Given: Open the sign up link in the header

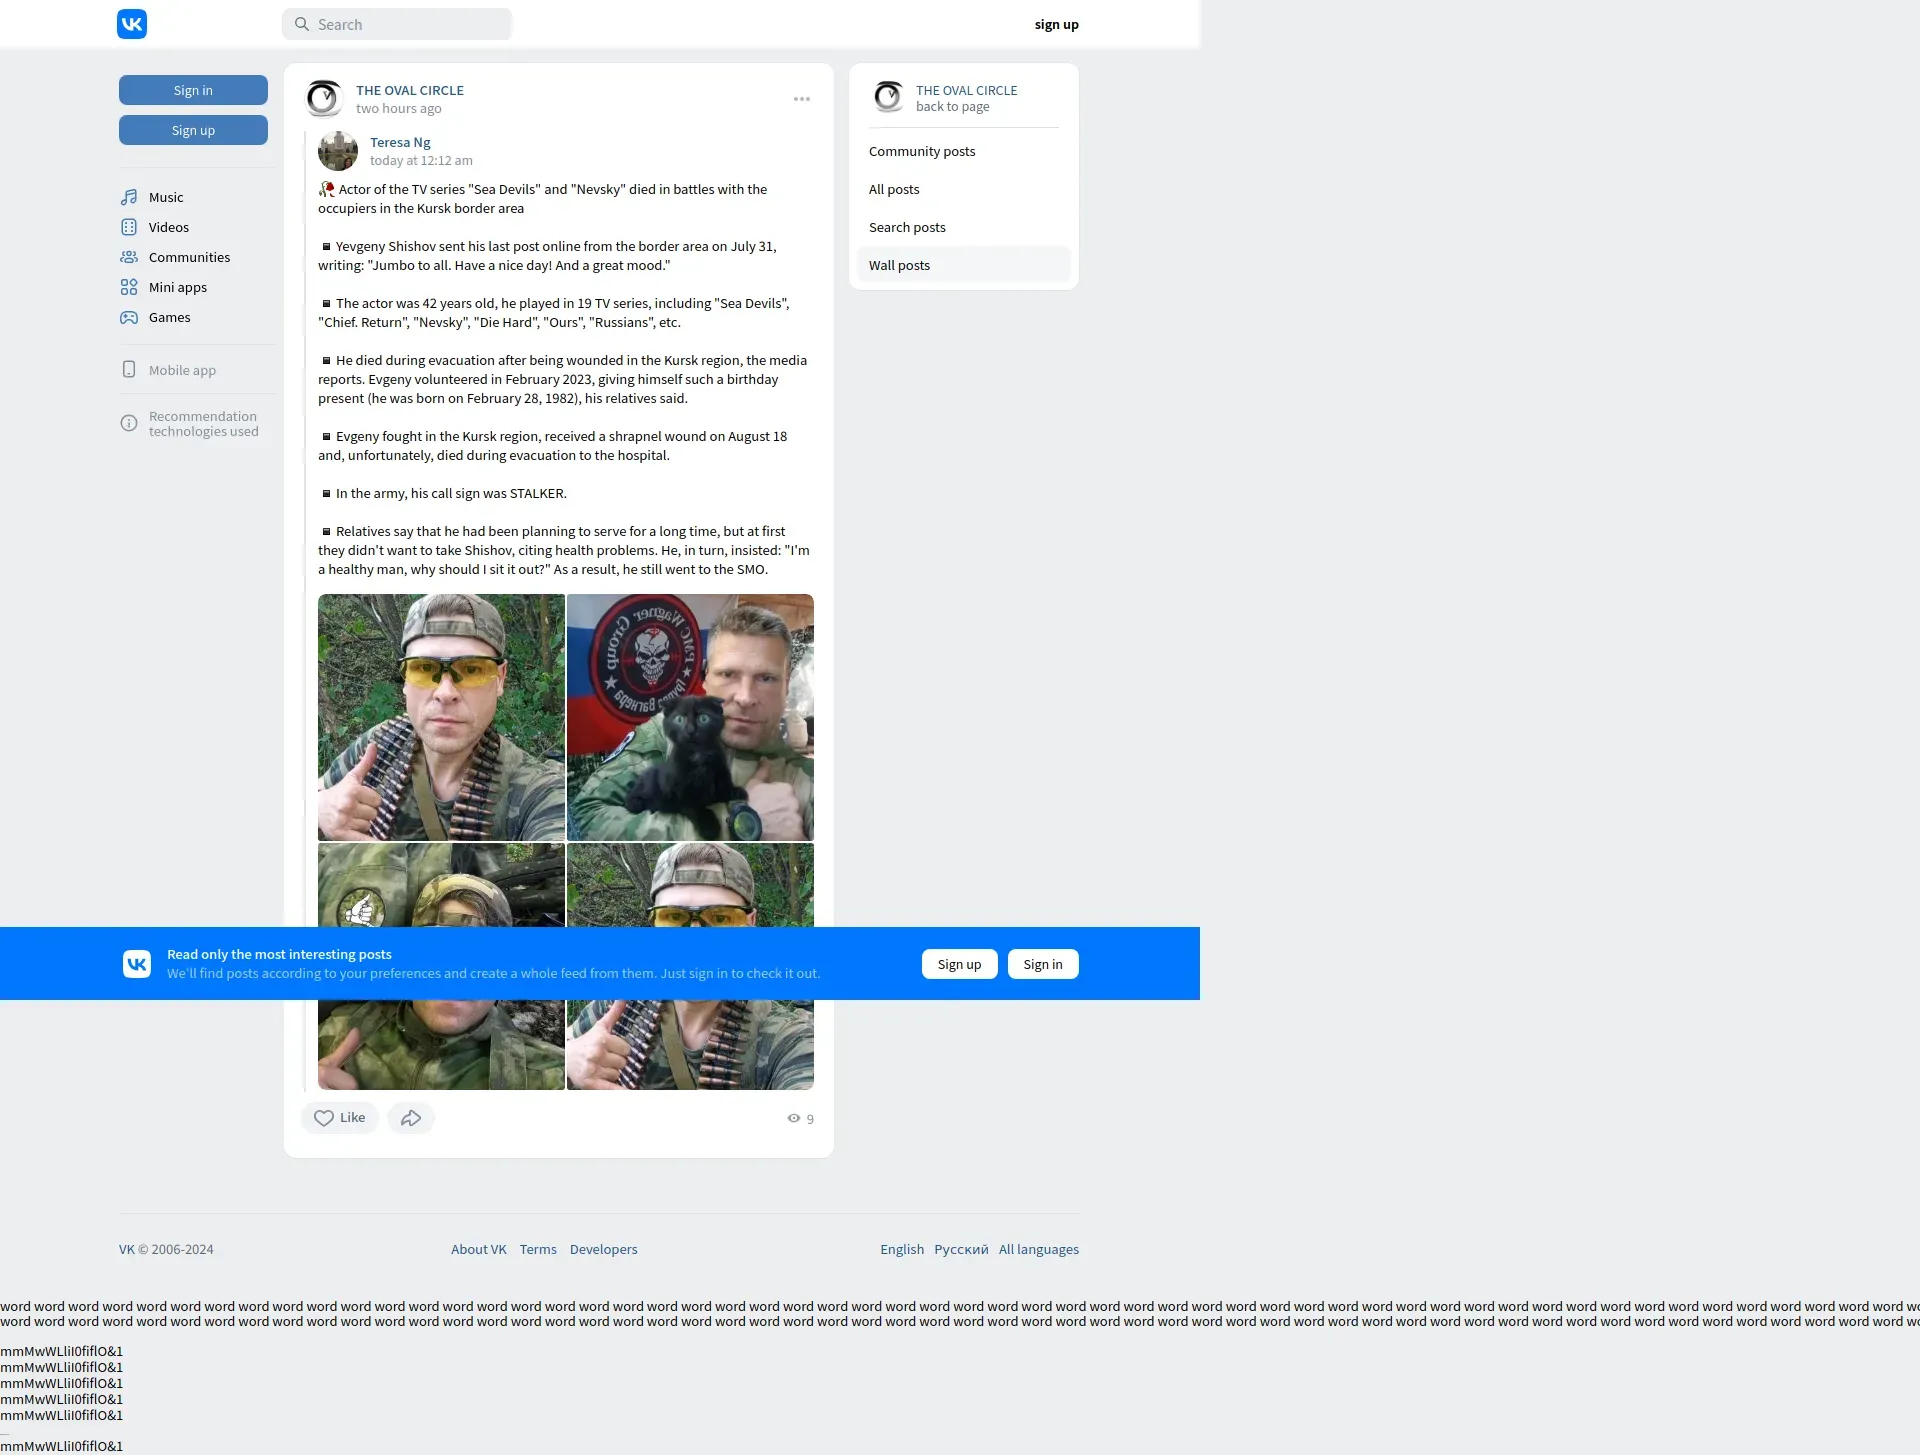Looking at the screenshot, I should click(1056, 24).
